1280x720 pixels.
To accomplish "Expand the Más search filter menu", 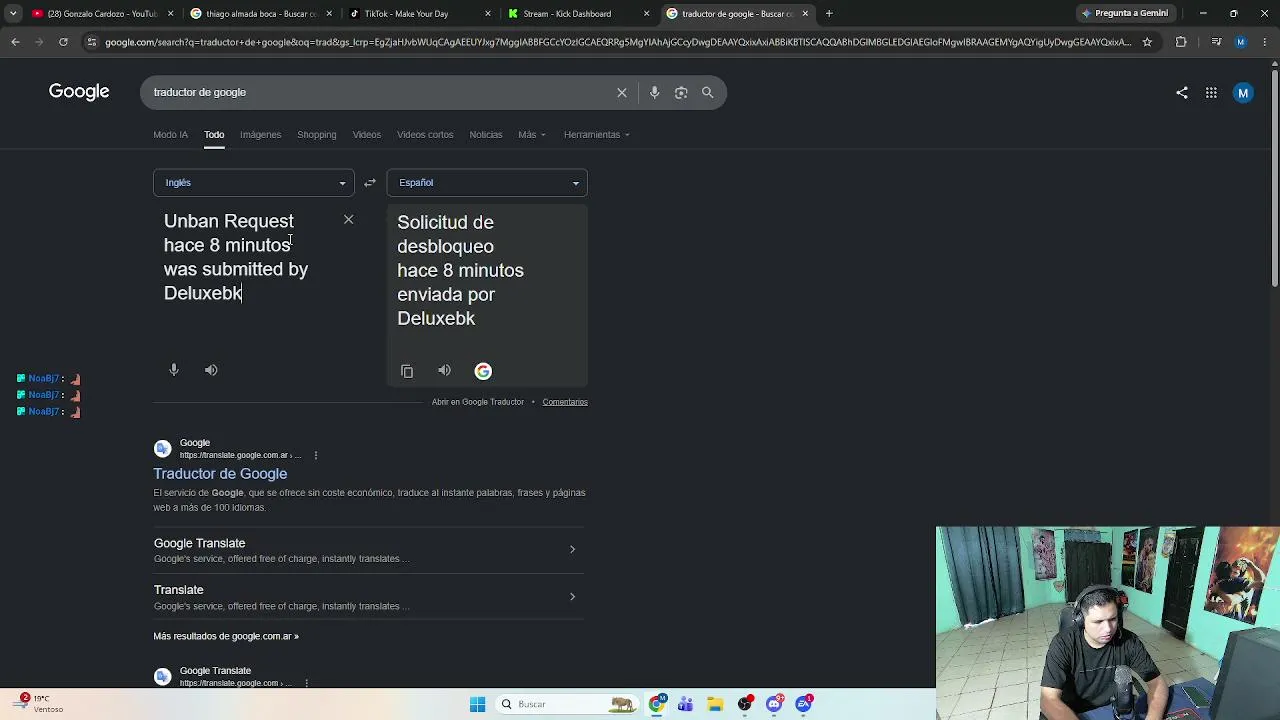I will (532, 135).
